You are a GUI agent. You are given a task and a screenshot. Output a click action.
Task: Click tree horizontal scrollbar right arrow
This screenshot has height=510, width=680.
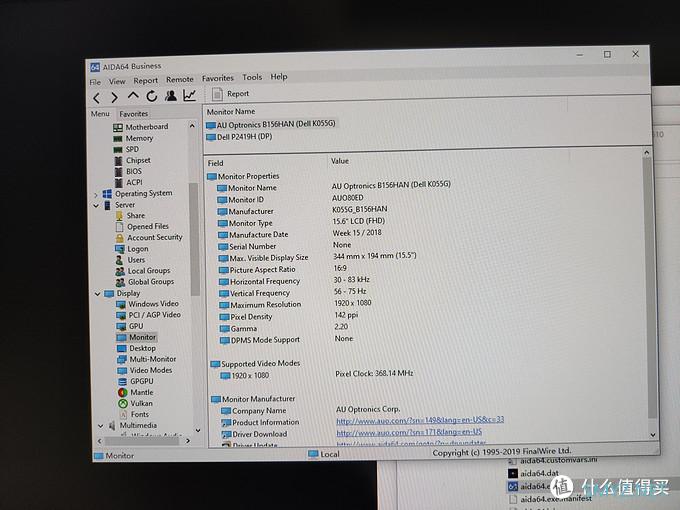[x=188, y=441]
